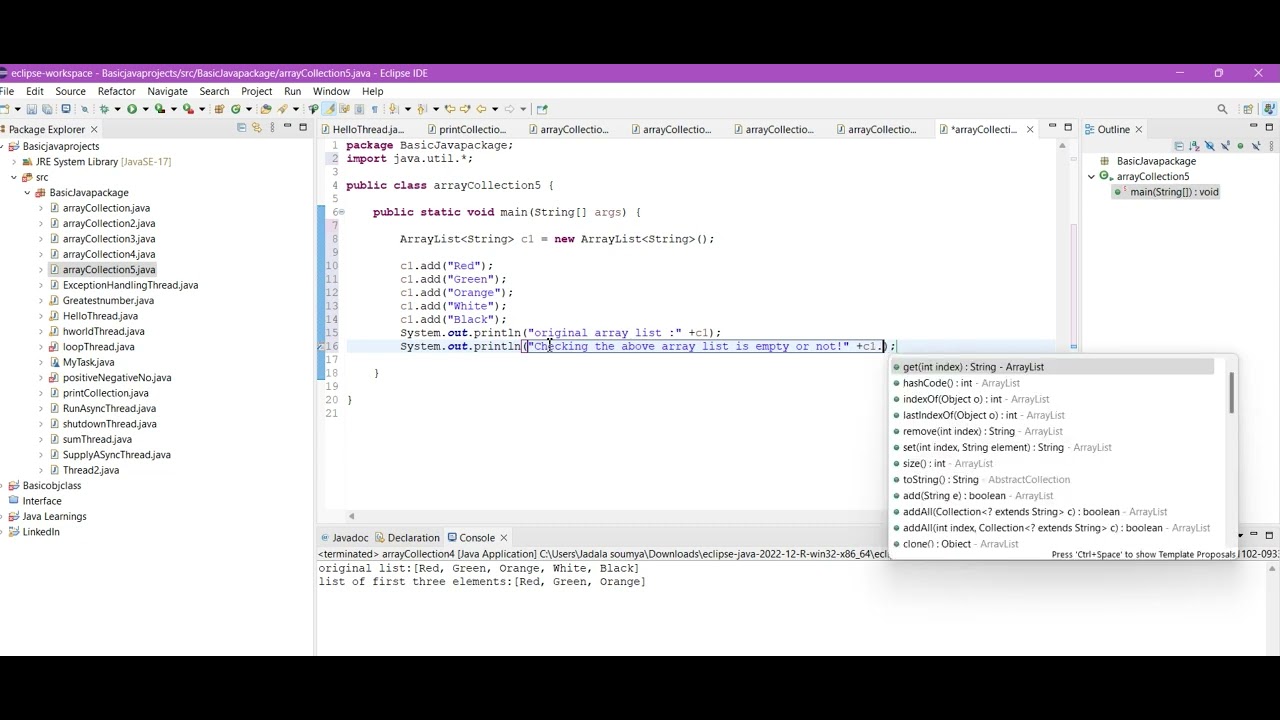
Task: Choose size() : int from suggestions
Action: tap(948, 464)
